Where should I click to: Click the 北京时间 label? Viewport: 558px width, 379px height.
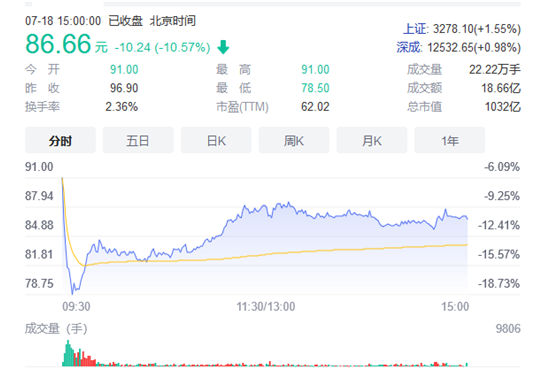point(173,21)
